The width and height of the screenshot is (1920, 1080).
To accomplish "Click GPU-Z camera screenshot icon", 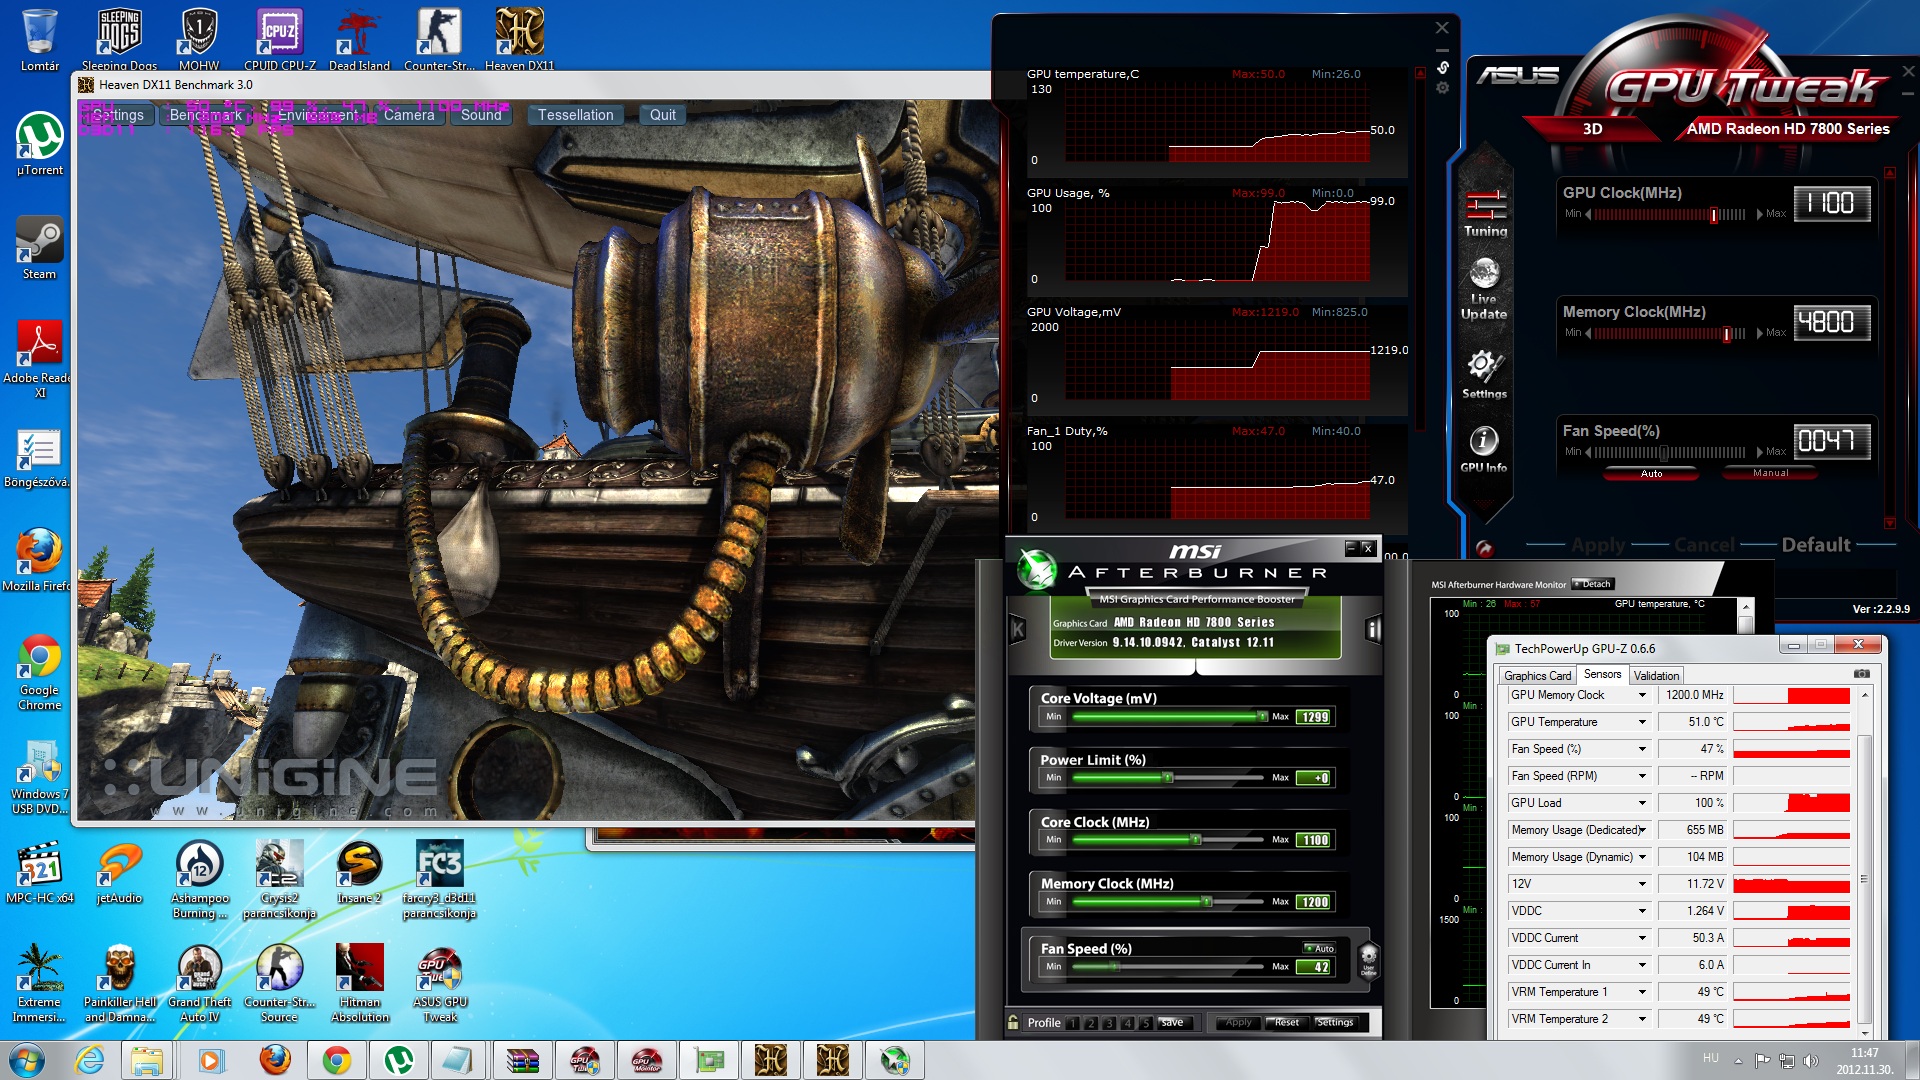I will click(1861, 674).
